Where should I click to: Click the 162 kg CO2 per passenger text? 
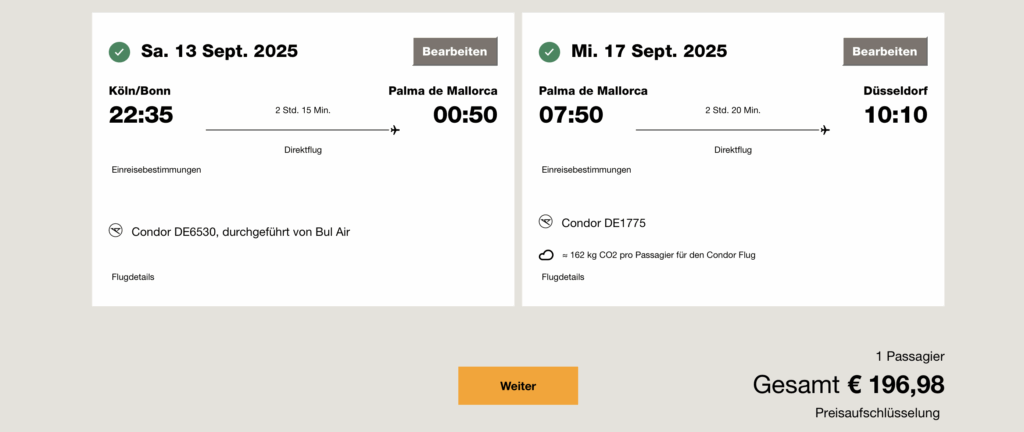click(x=659, y=255)
